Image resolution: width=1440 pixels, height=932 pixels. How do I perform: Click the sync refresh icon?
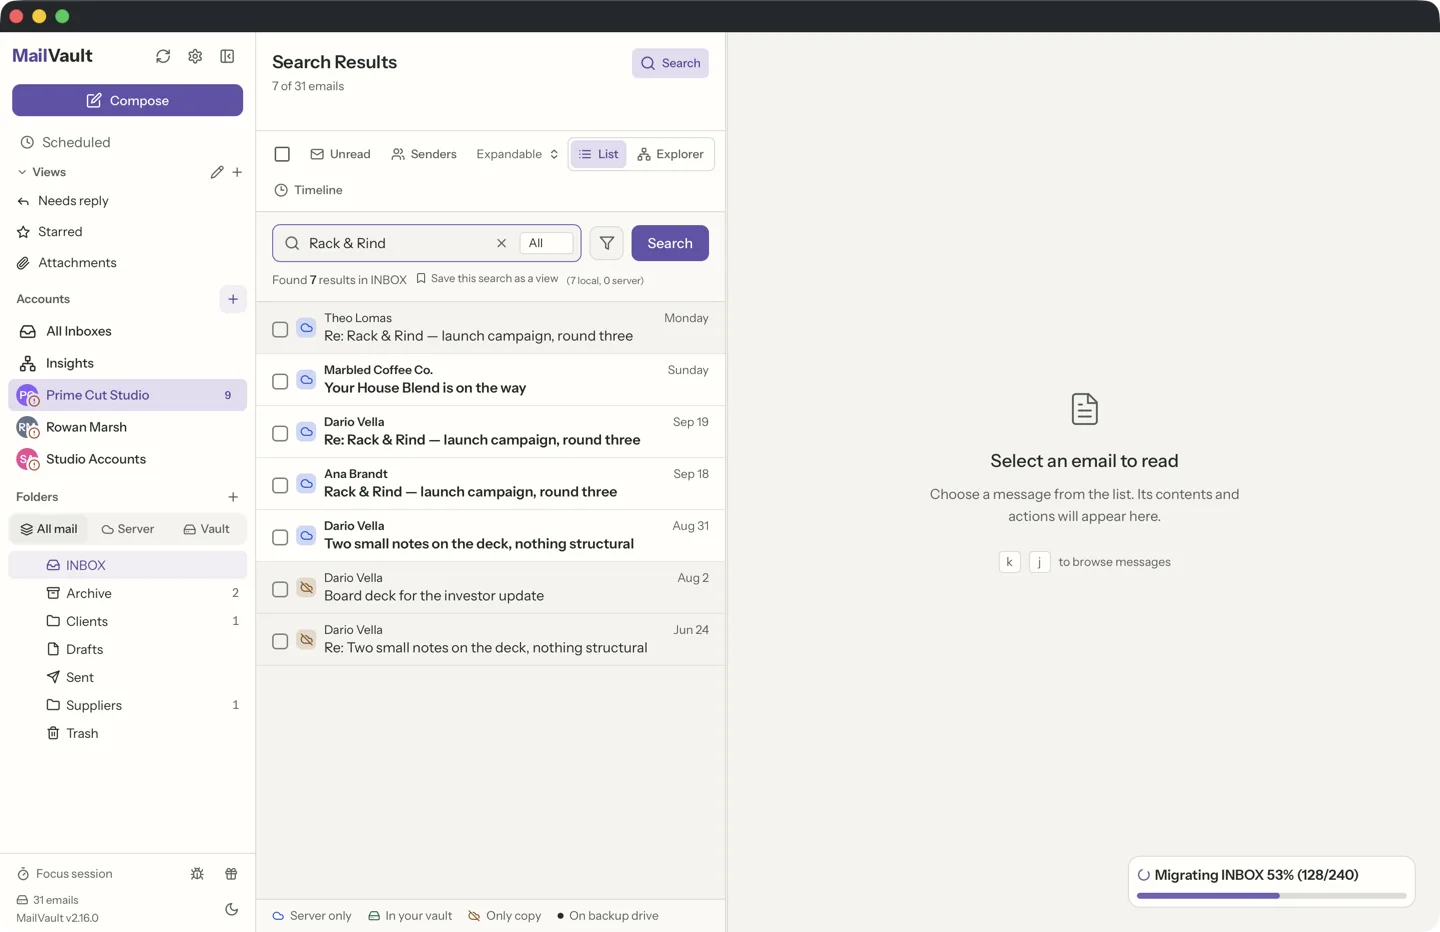point(163,57)
